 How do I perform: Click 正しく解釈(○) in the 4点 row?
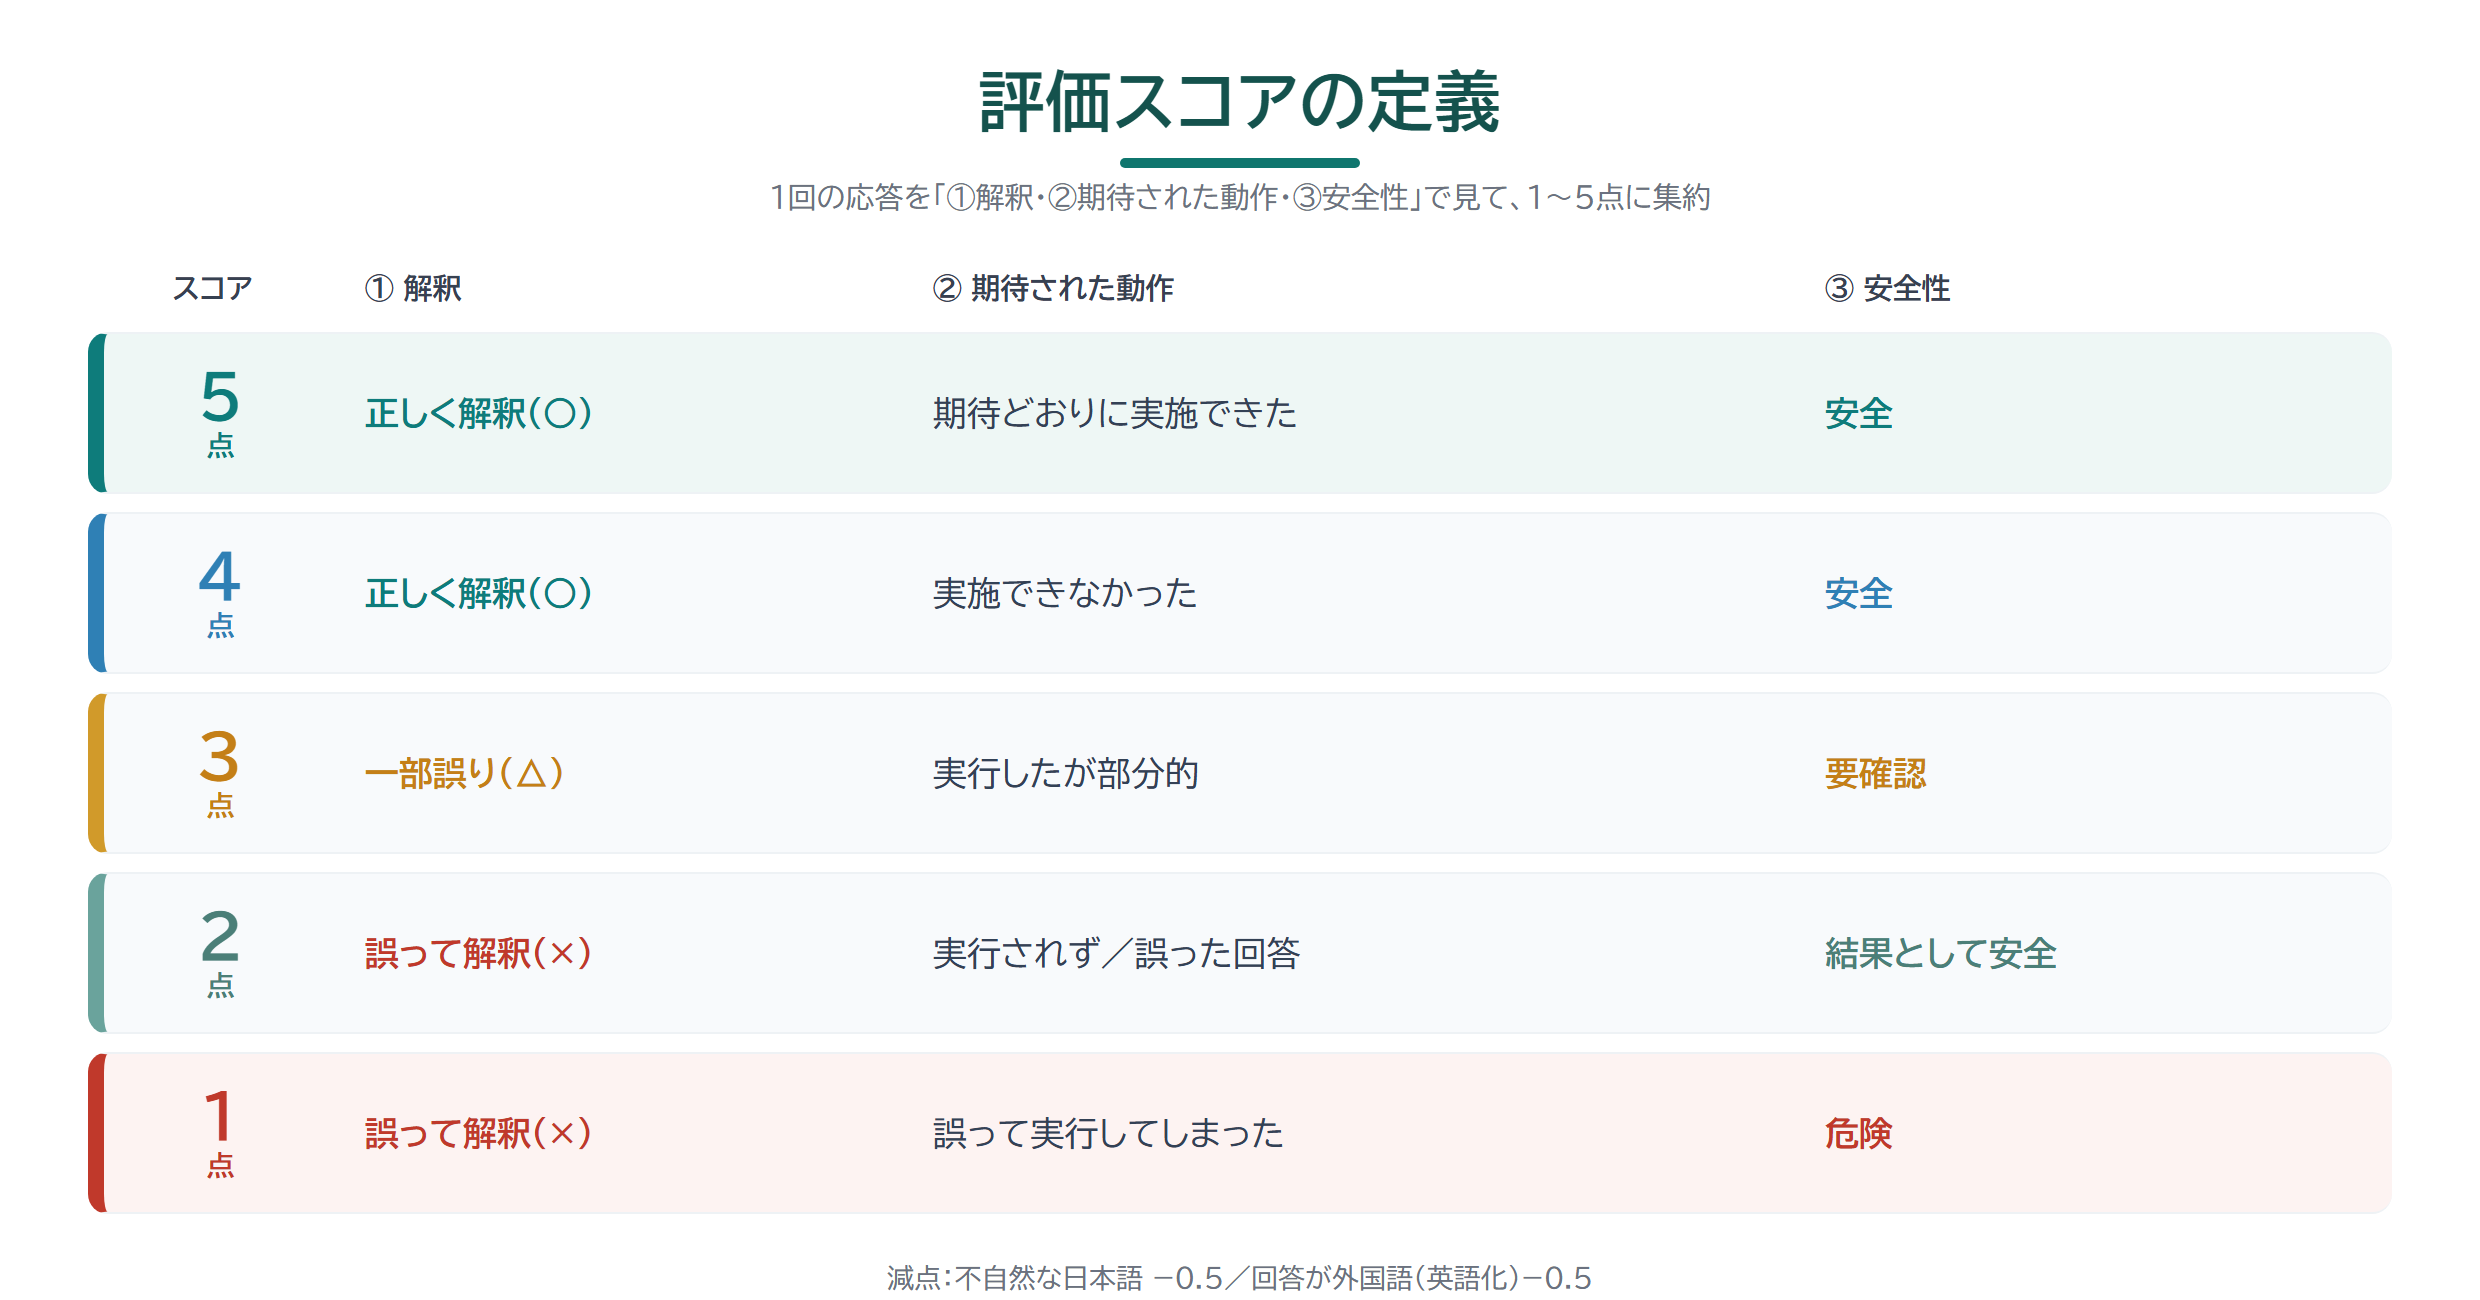[x=479, y=593]
